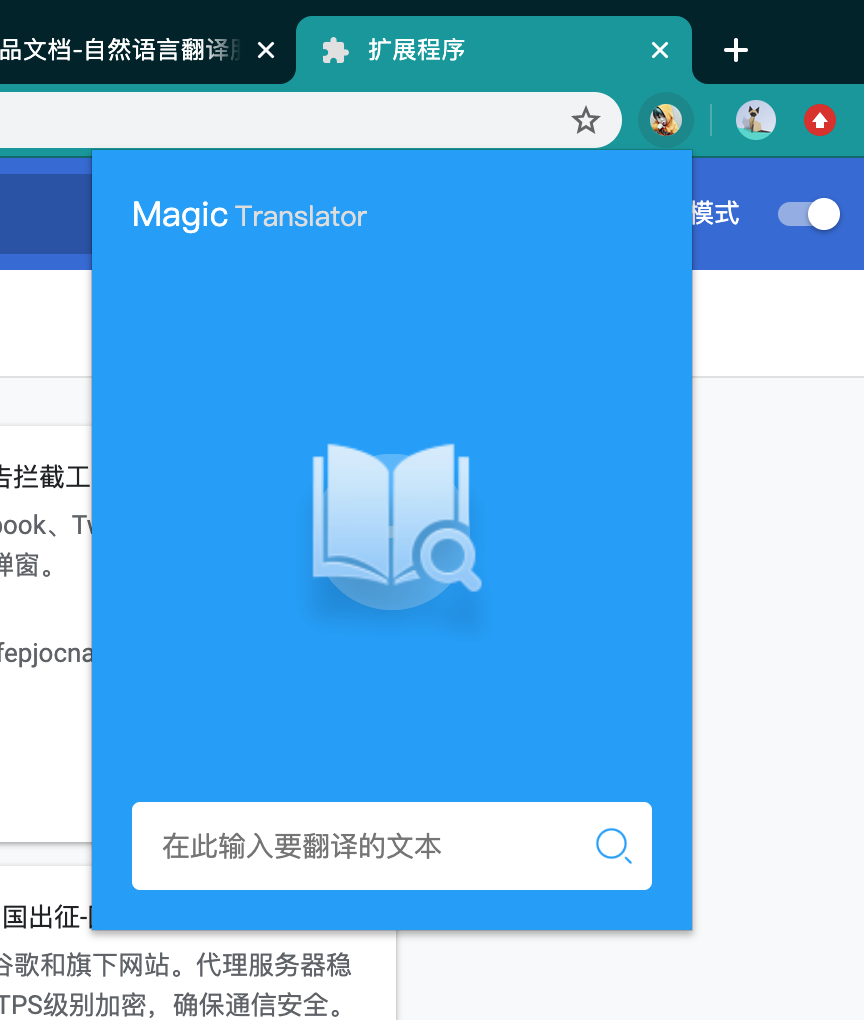
Task: Click the 模式 label next to the switch
Action: (715, 213)
